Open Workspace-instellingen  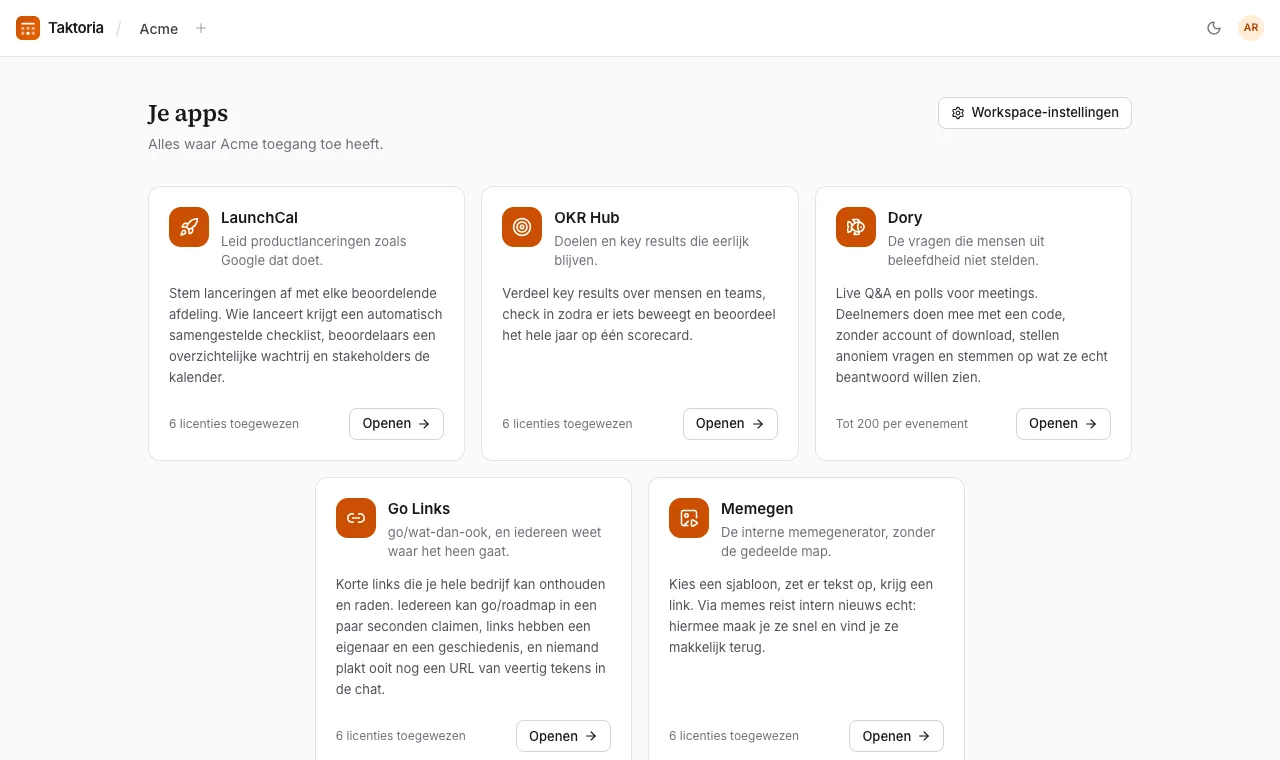point(1035,113)
